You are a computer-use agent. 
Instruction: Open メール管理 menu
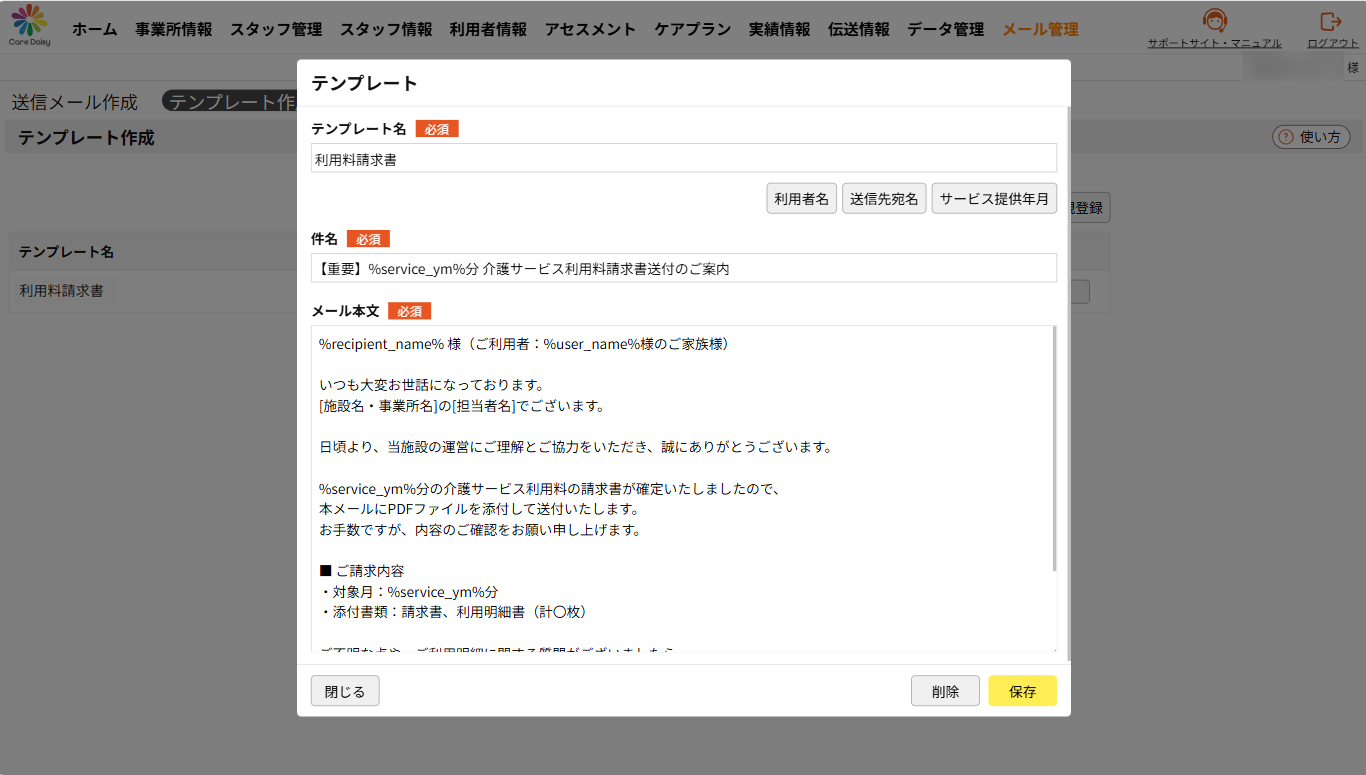1040,29
